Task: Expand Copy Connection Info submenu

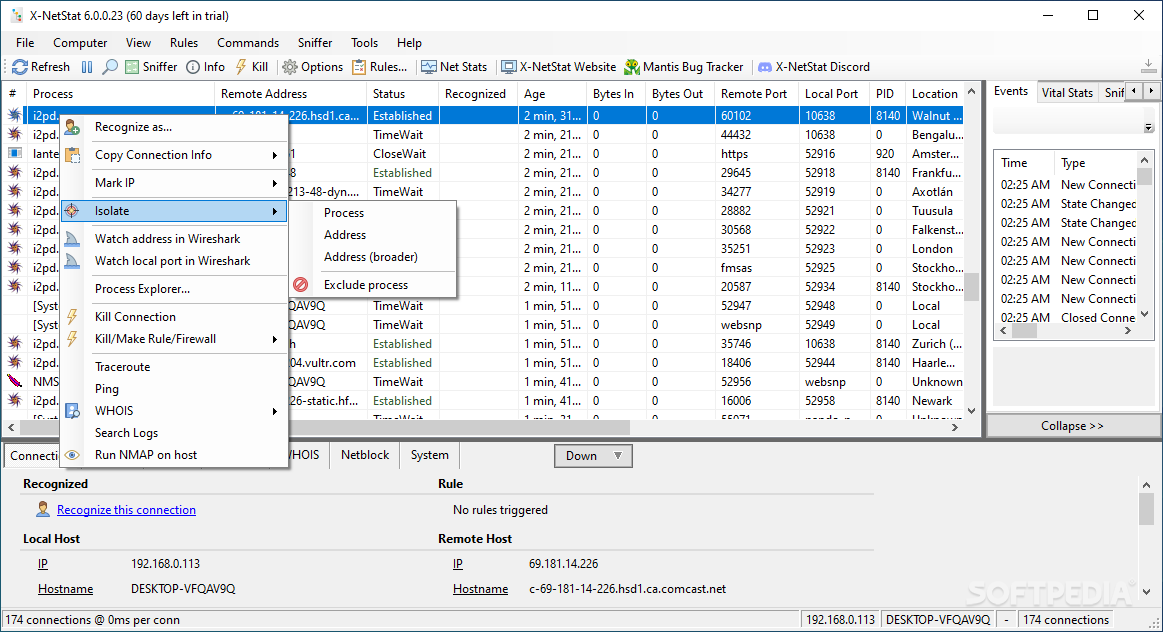Action: coord(274,156)
